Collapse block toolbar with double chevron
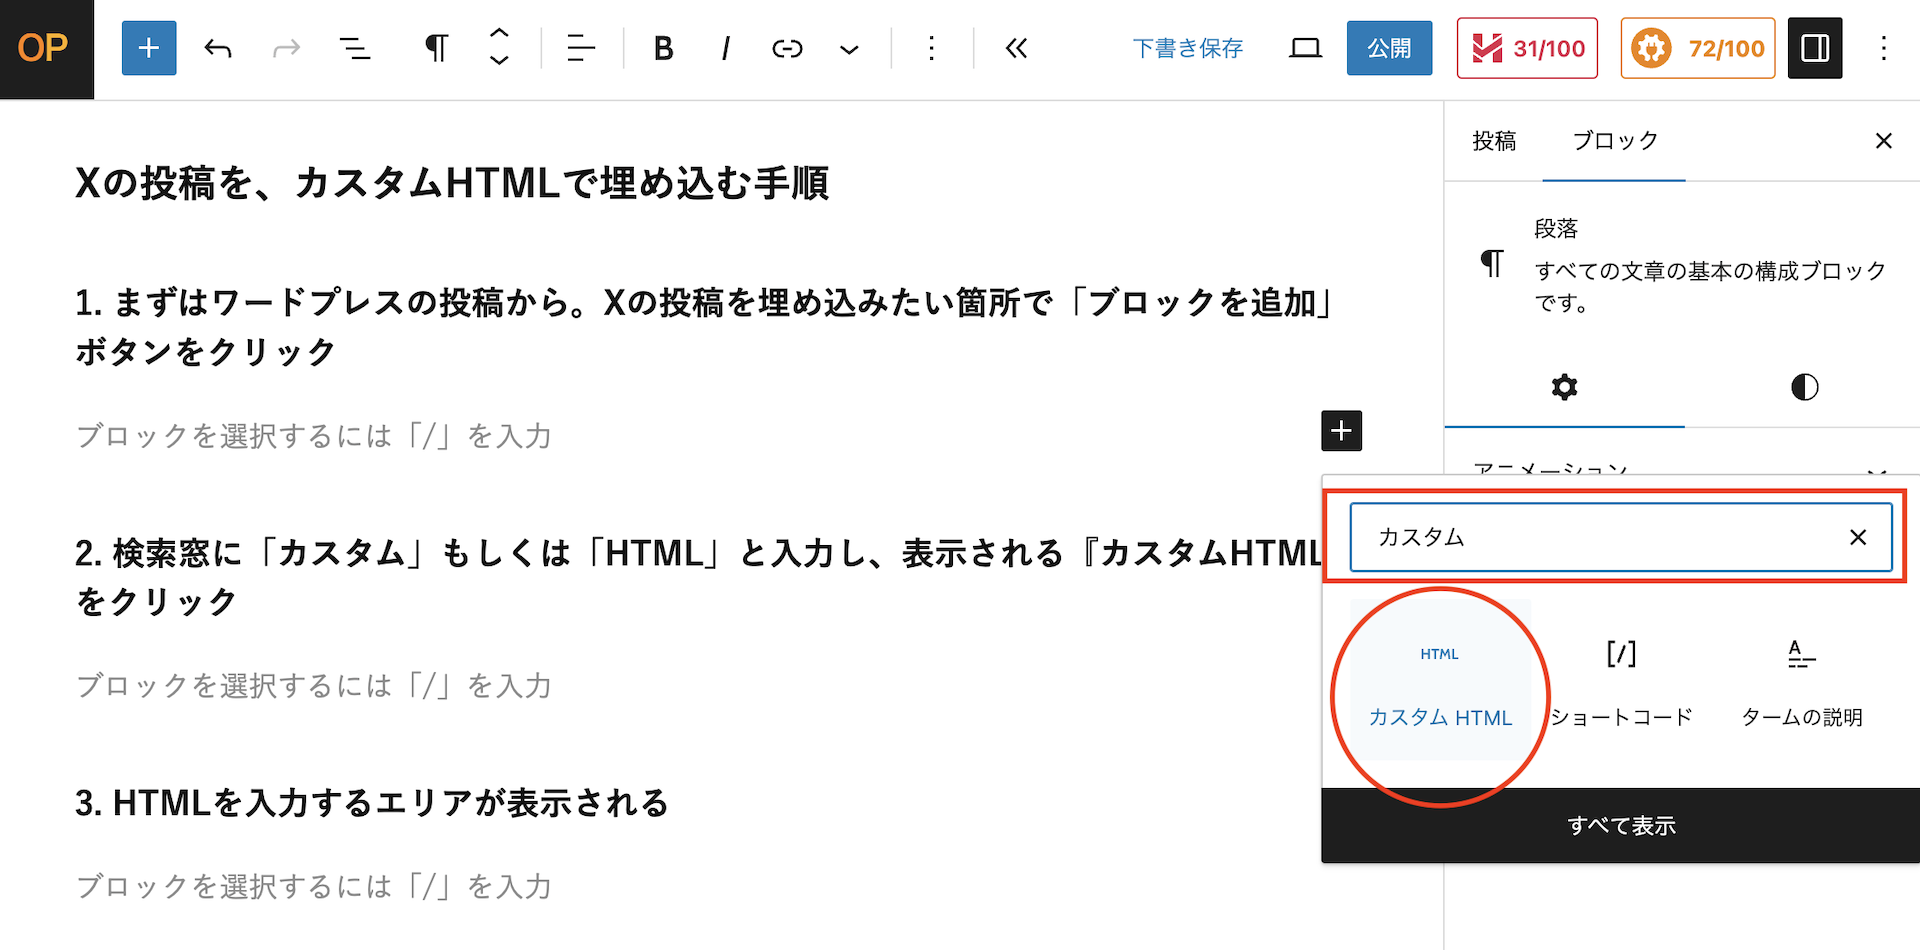This screenshot has width=1920, height=950. pos(1016,48)
